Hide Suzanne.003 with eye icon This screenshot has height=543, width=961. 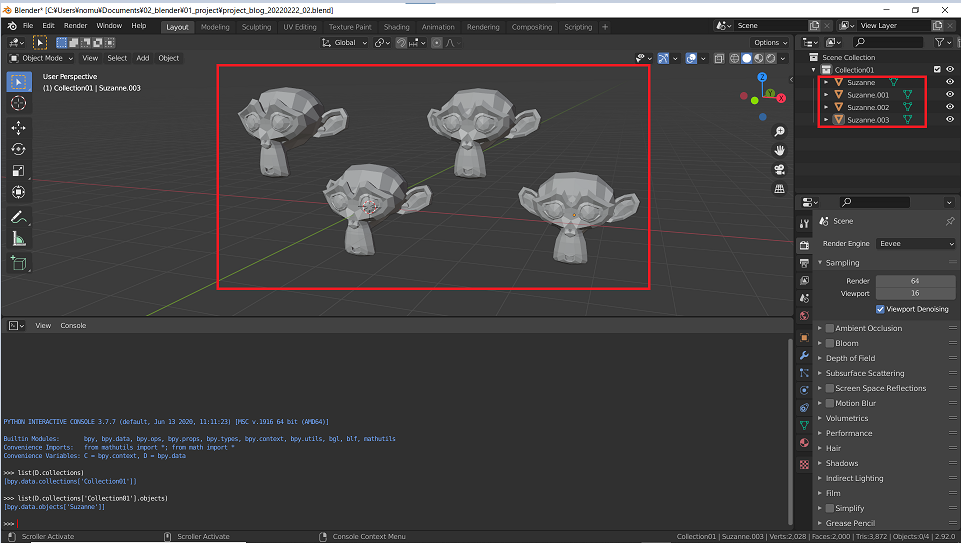pyautogui.click(x=950, y=120)
